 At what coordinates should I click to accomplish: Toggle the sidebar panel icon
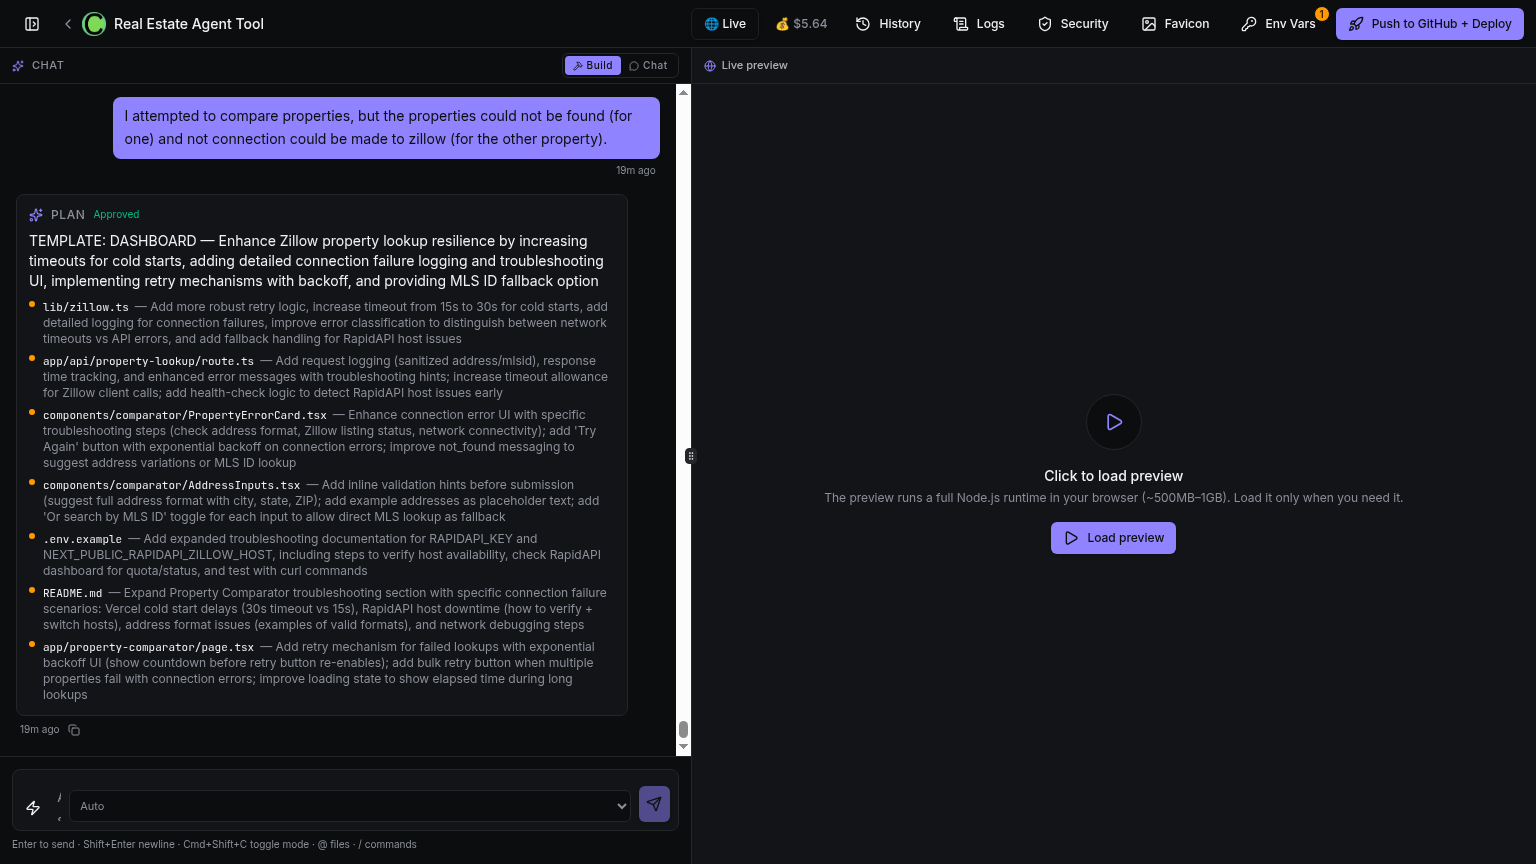[x=32, y=24]
